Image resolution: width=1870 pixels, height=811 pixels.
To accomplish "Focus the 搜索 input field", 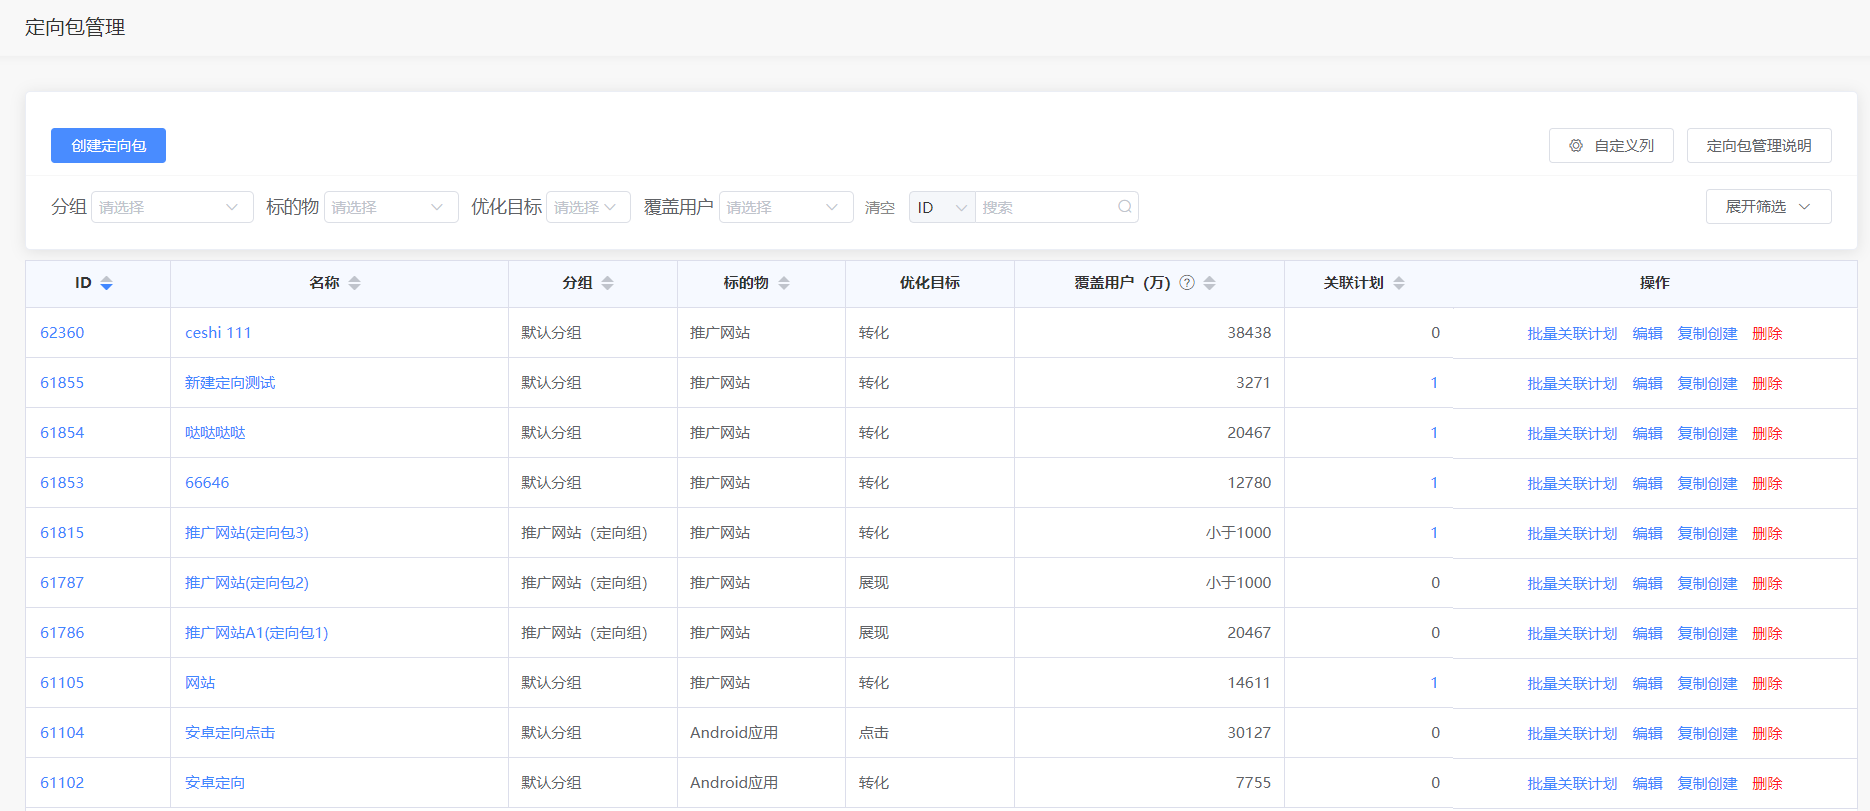I will coord(1045,207).
